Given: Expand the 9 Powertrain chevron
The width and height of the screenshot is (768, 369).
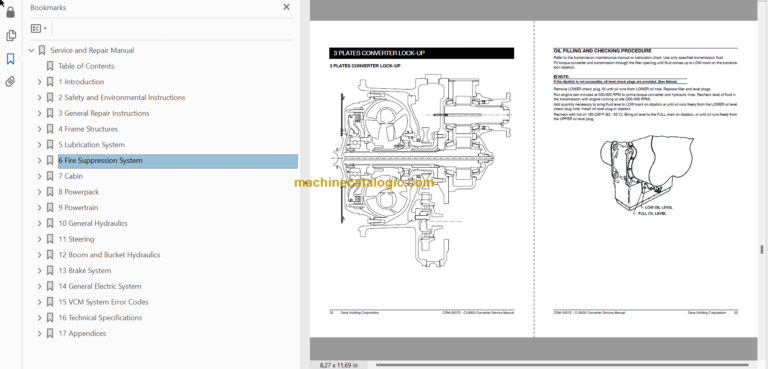Looking at the screenshot, I should tap(40, 207).
